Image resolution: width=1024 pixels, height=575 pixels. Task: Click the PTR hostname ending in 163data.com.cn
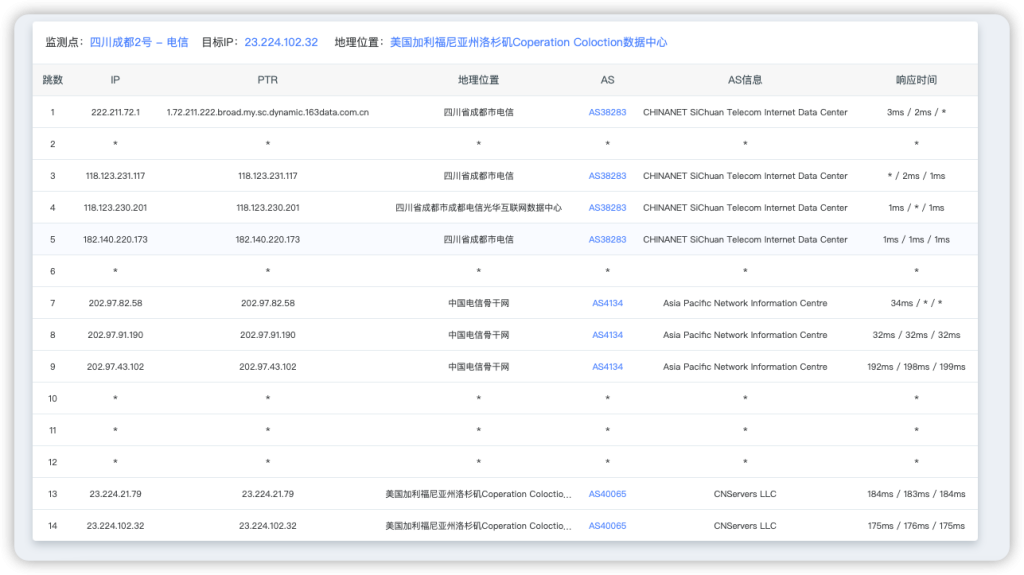(267, 113)
